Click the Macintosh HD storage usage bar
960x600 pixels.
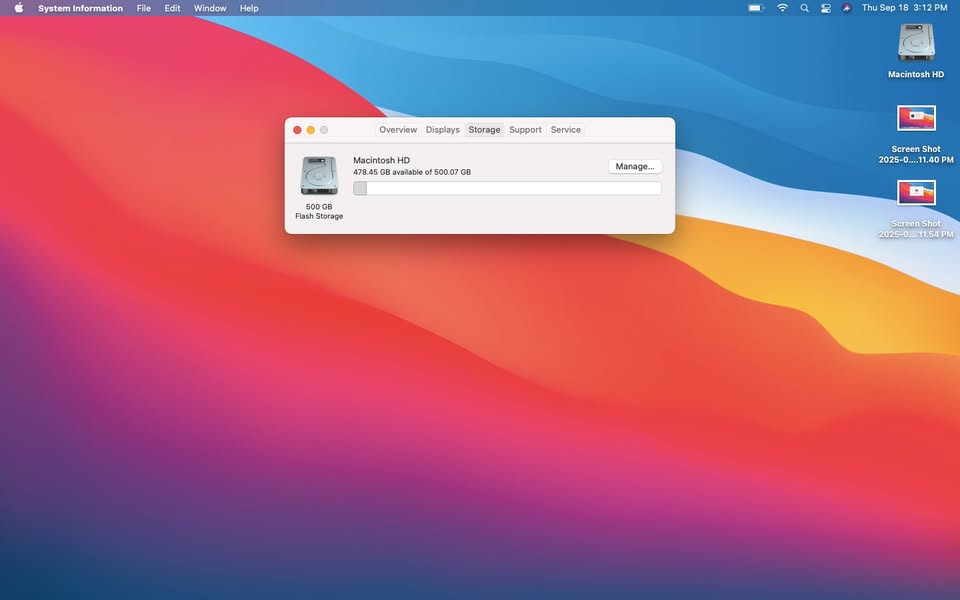[x=507, y=188]
